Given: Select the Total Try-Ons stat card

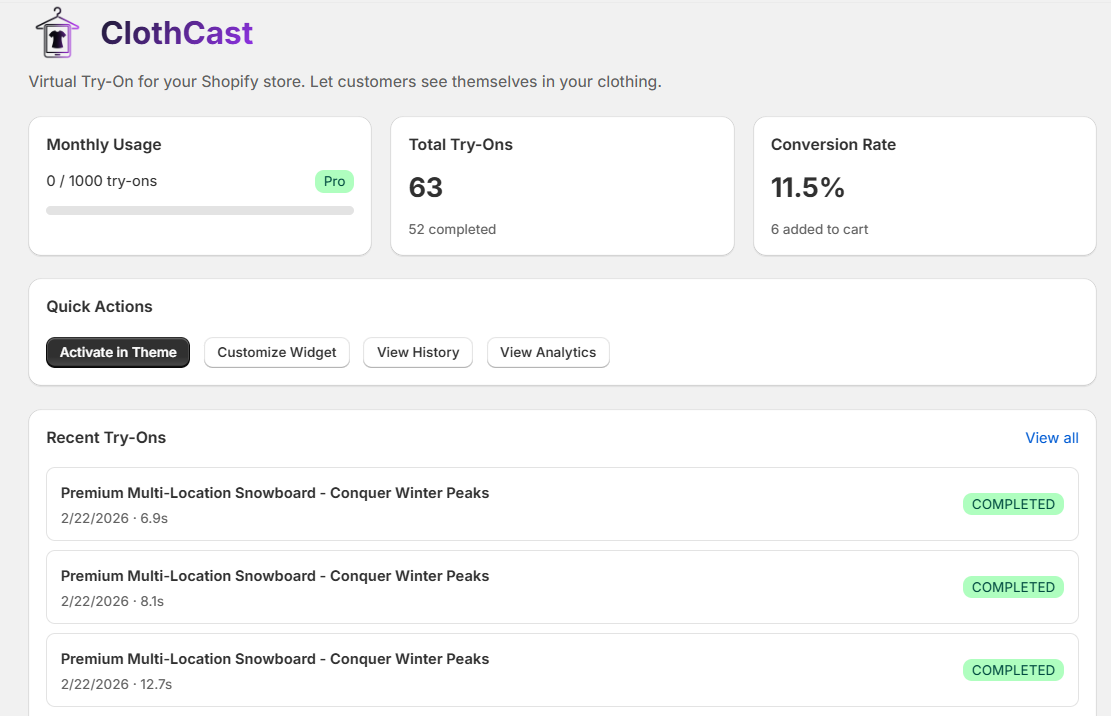Looking at the screenshot, I should [562, 185].
